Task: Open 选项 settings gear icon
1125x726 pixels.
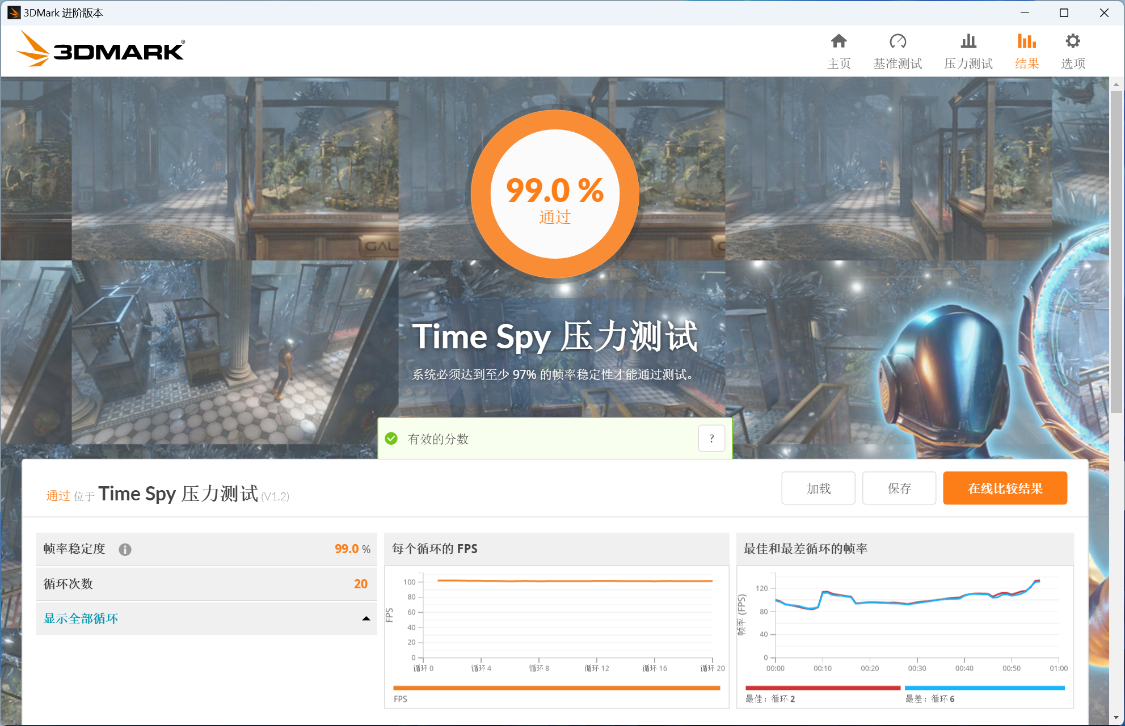Action: [x=1073, y=42]
